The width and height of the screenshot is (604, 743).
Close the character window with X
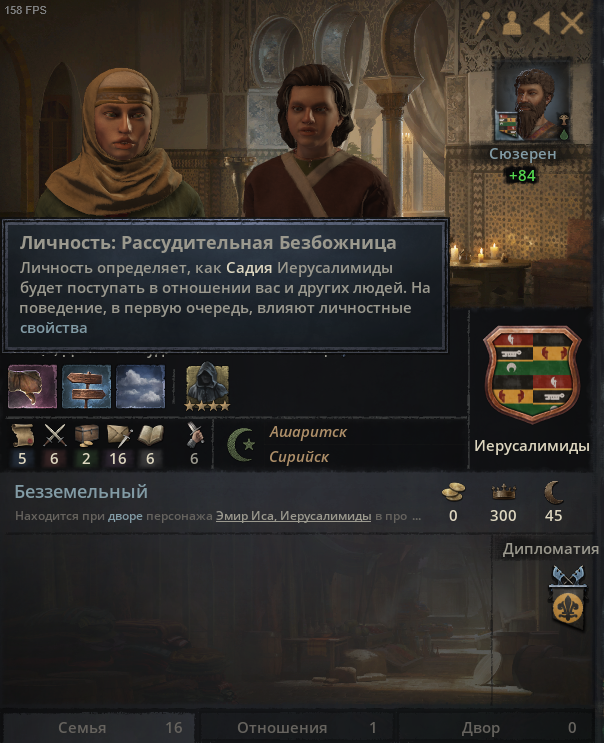pos(571,23)
